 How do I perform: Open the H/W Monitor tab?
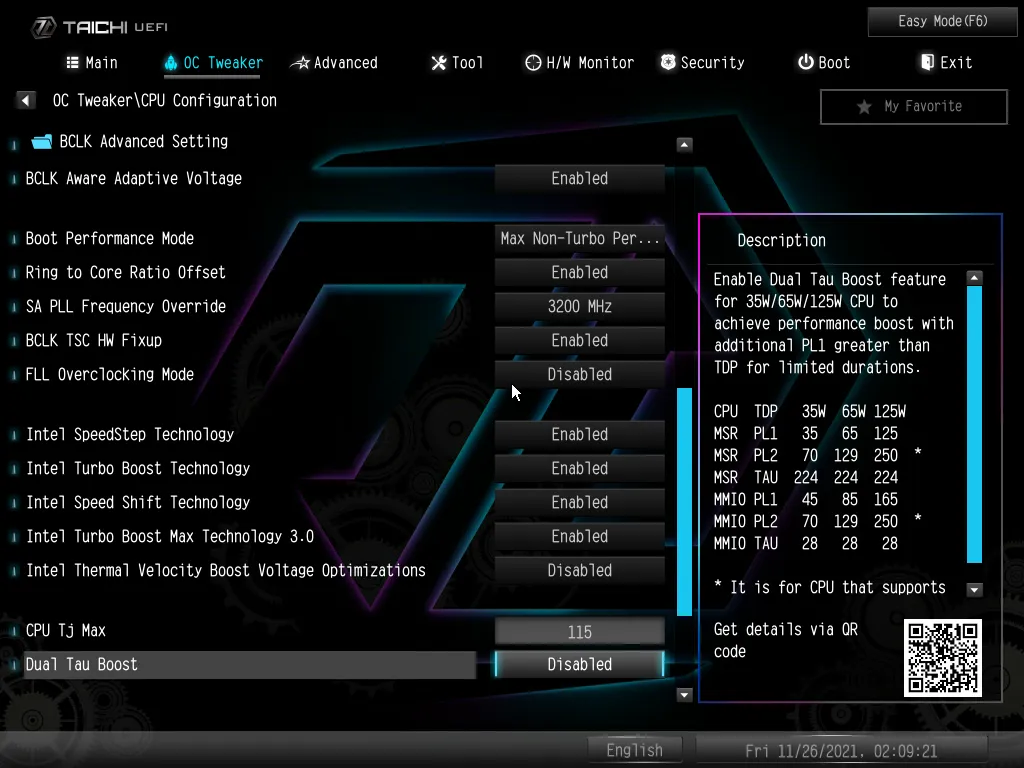coord(579,63)
